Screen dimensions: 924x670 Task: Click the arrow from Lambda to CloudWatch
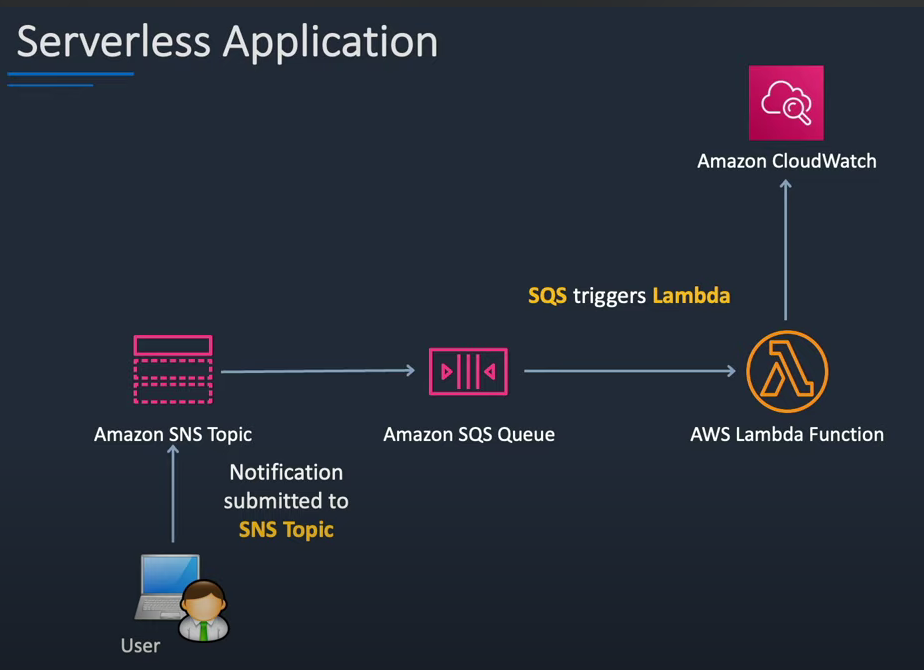point(787,250)
